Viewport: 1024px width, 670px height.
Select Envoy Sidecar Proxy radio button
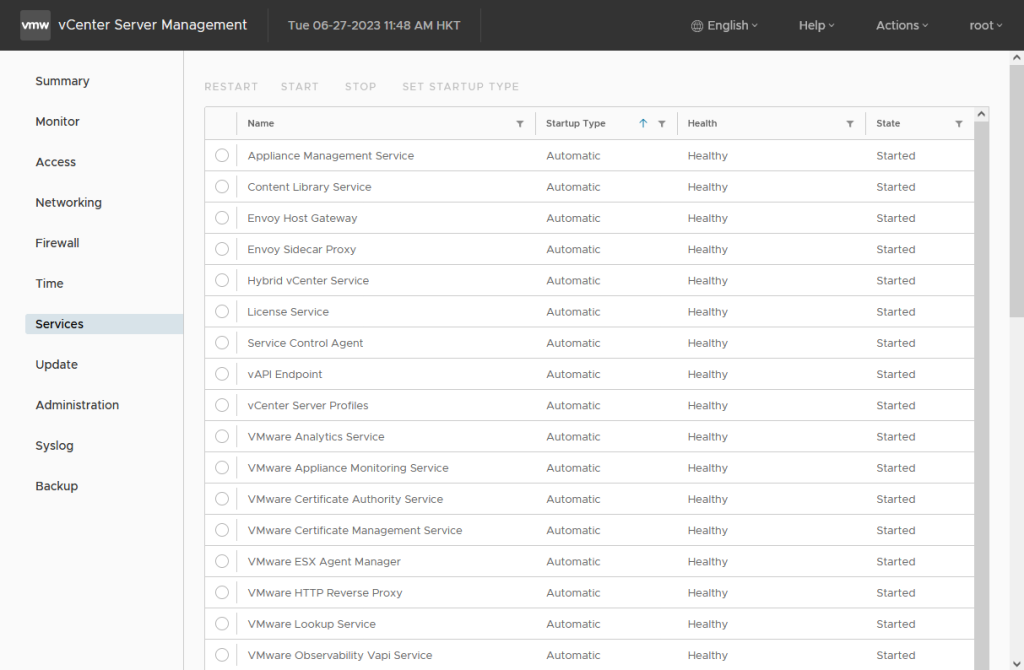[x=222, y=249]
